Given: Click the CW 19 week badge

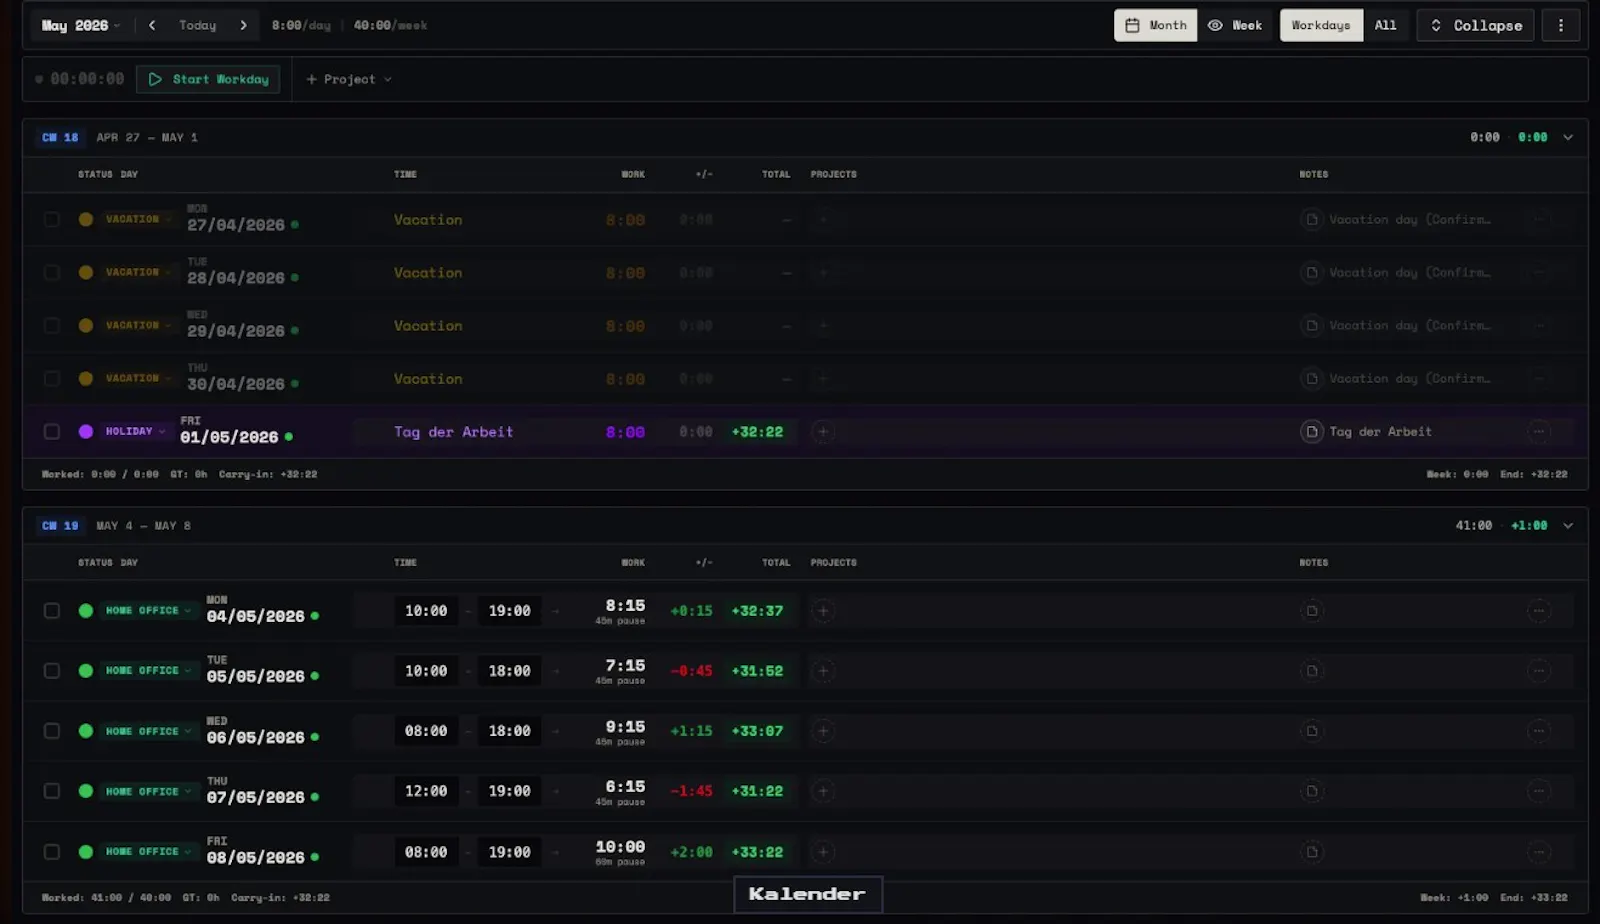Looking at the screenshot, I should tap(60, 525).
